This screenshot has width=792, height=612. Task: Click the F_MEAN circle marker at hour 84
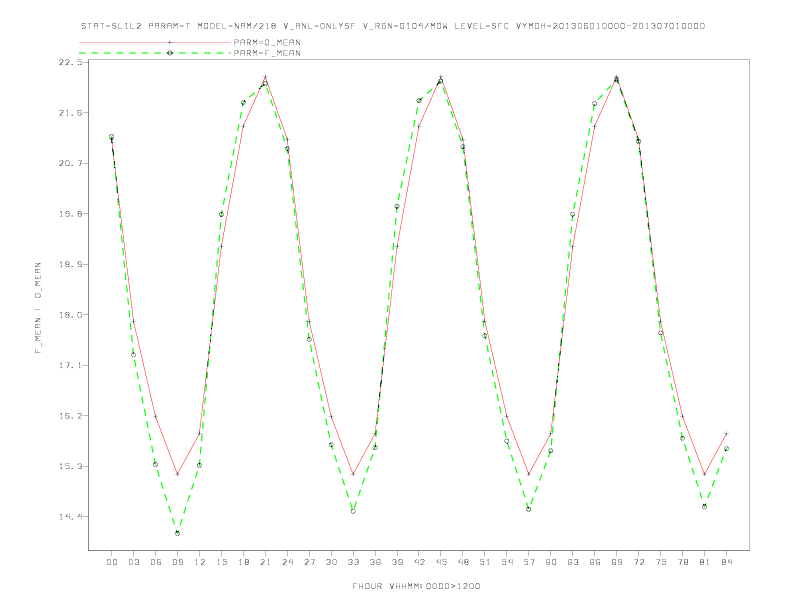click(726, 448)
